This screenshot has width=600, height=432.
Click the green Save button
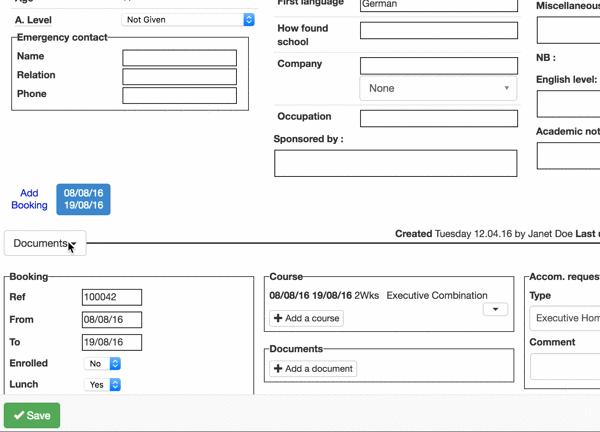coord(32,416)
